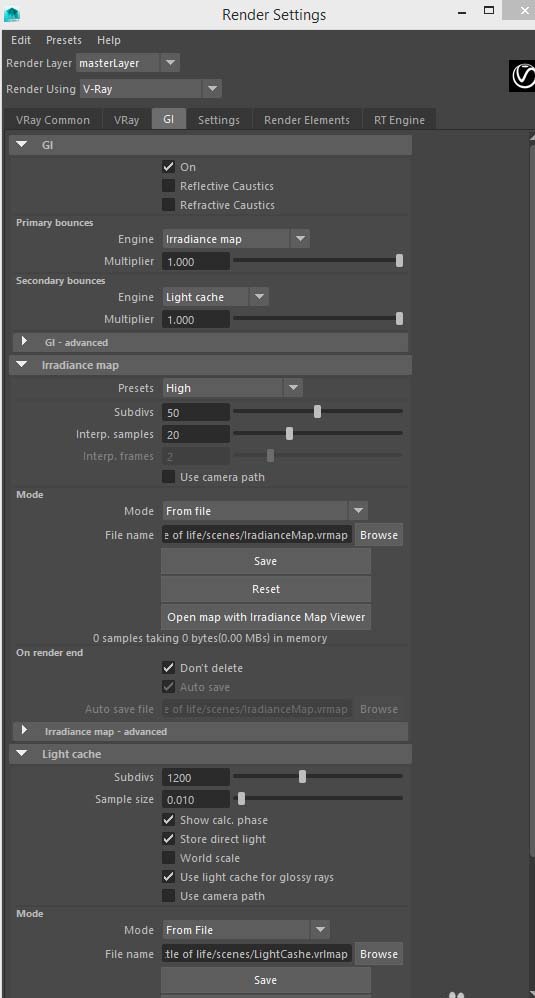Screen dimensions: 535x998
Task: Toggle the Don't delete checkbox
Action: coord(169,668)
